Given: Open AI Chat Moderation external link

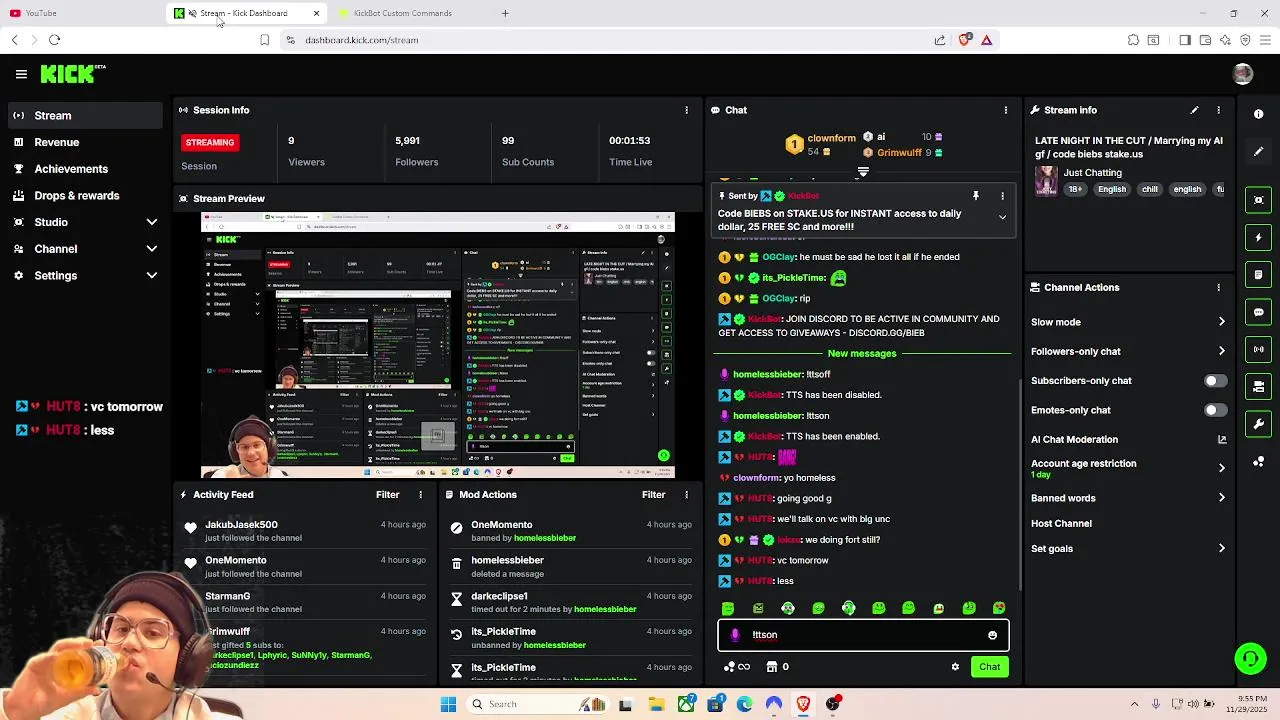Looking at the screenshot, I should 1222,440.
